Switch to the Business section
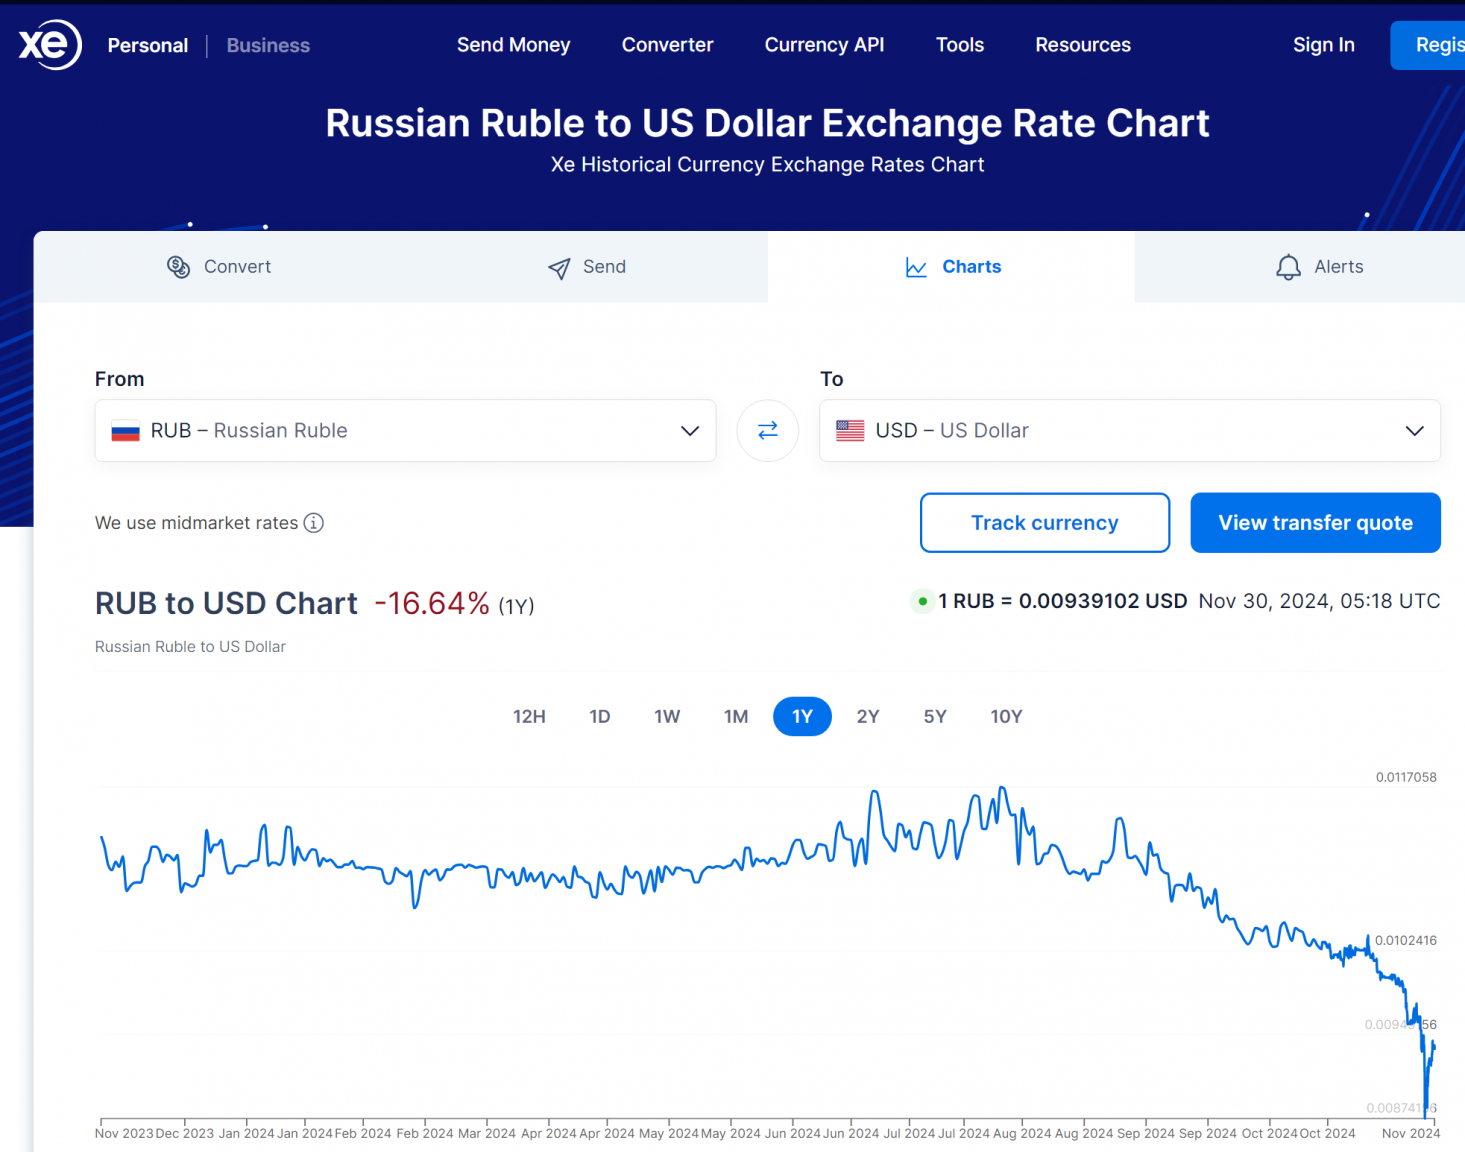The image size is (1465, 1152). point(268,46)
